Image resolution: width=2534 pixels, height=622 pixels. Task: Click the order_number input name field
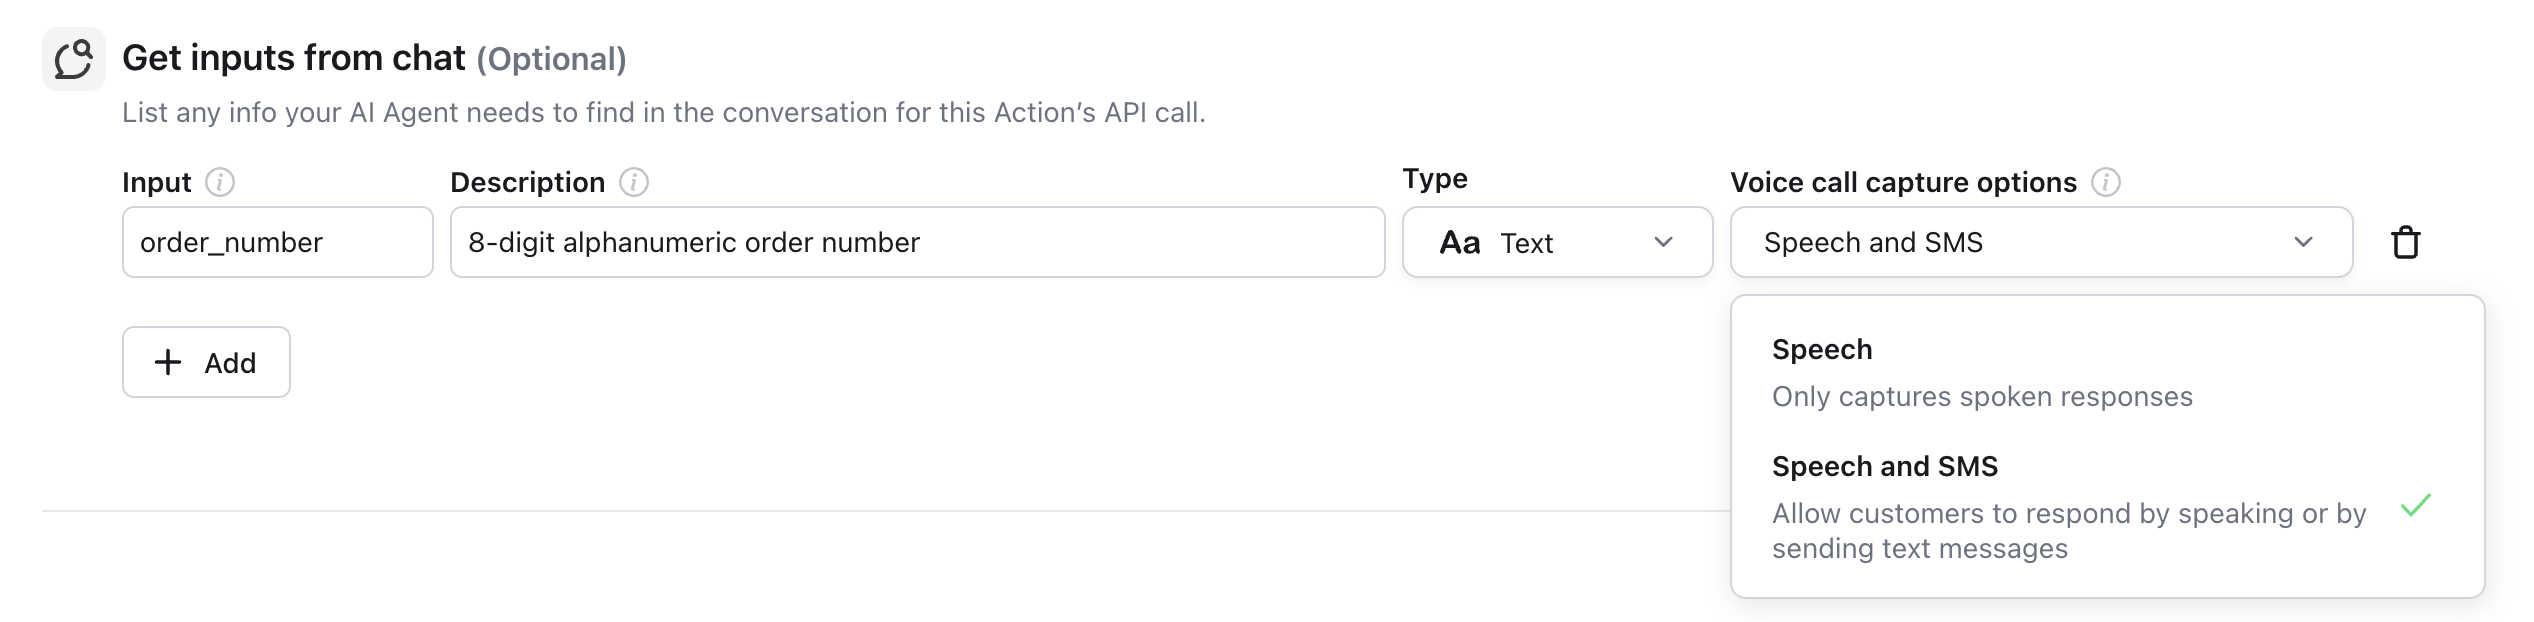(277, 243)
